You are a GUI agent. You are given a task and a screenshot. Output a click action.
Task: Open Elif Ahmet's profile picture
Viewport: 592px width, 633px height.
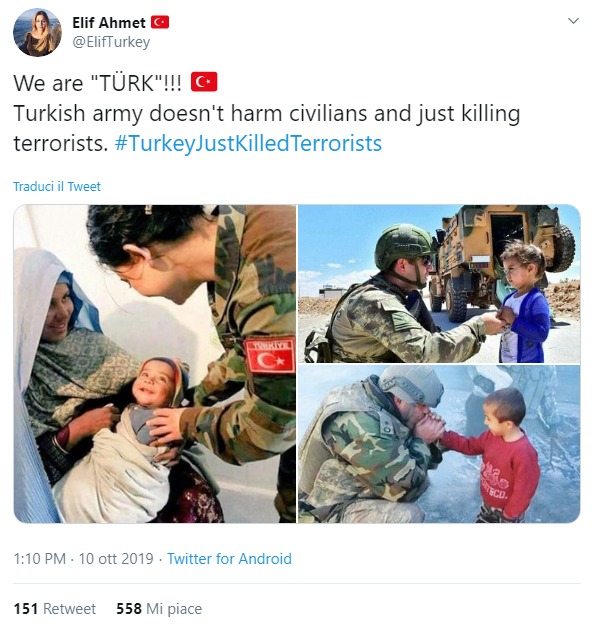click(x=37, y=32)
